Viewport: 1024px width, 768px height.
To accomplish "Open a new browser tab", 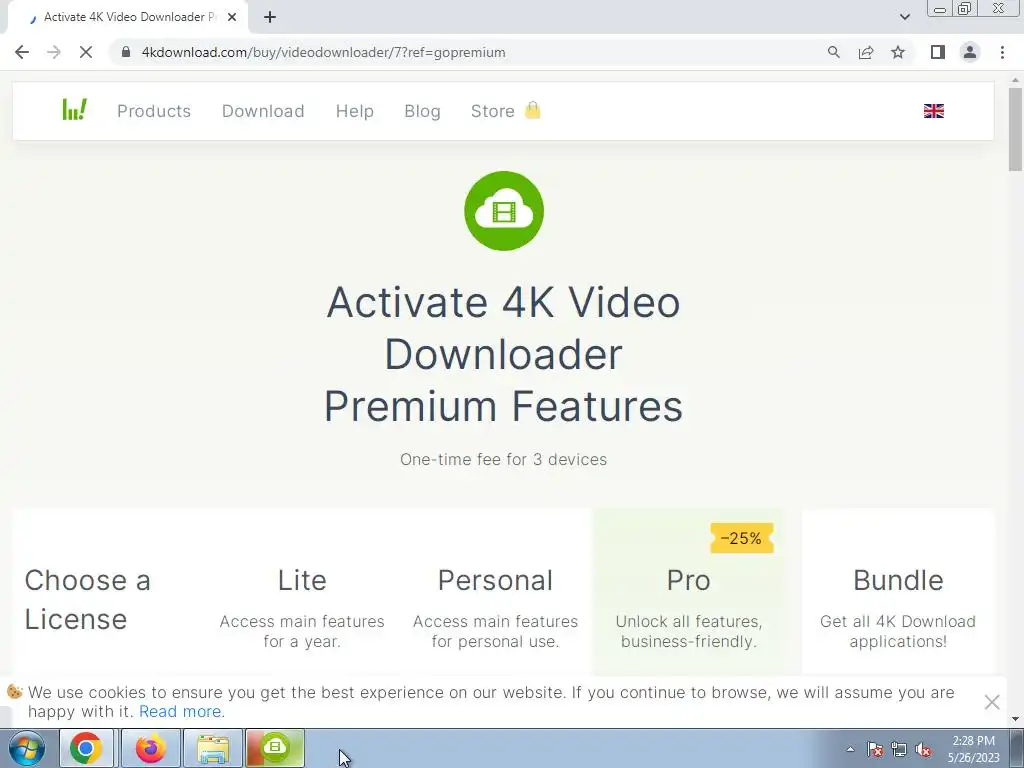I will coord(270,18).
